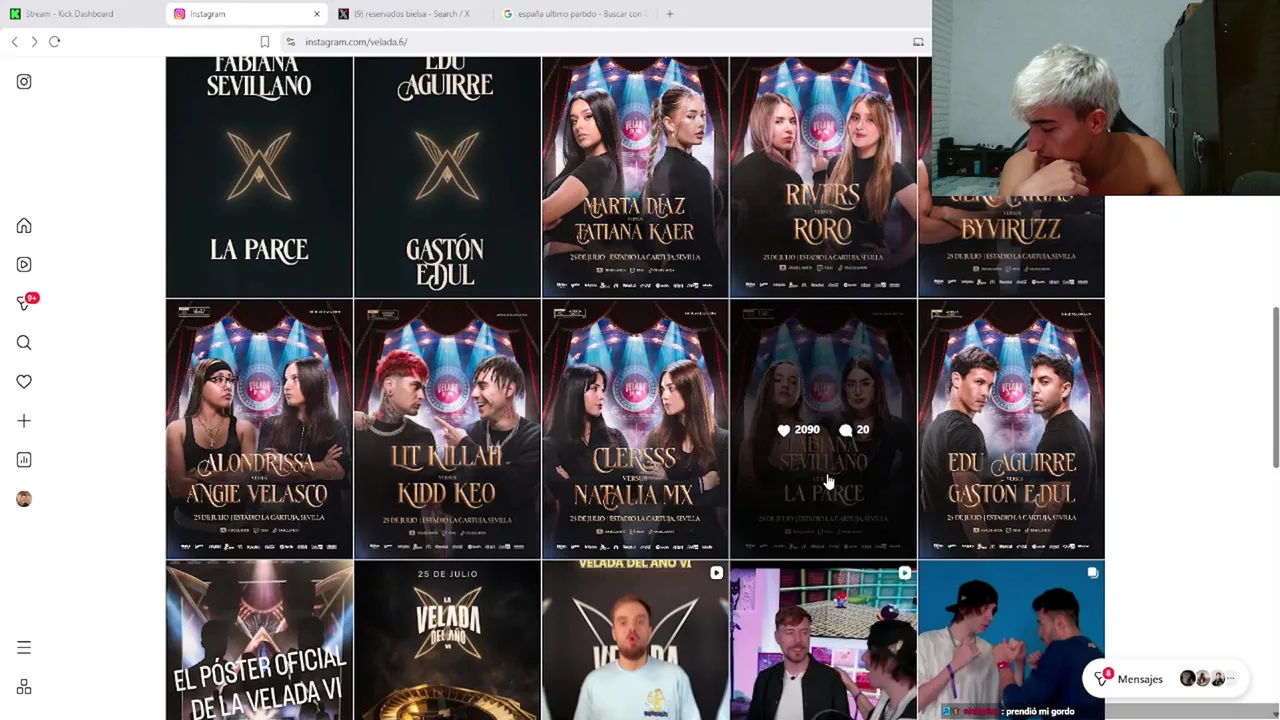Create new post plus icon
This screenshot has height=720, width=1280.
[24, 421]
